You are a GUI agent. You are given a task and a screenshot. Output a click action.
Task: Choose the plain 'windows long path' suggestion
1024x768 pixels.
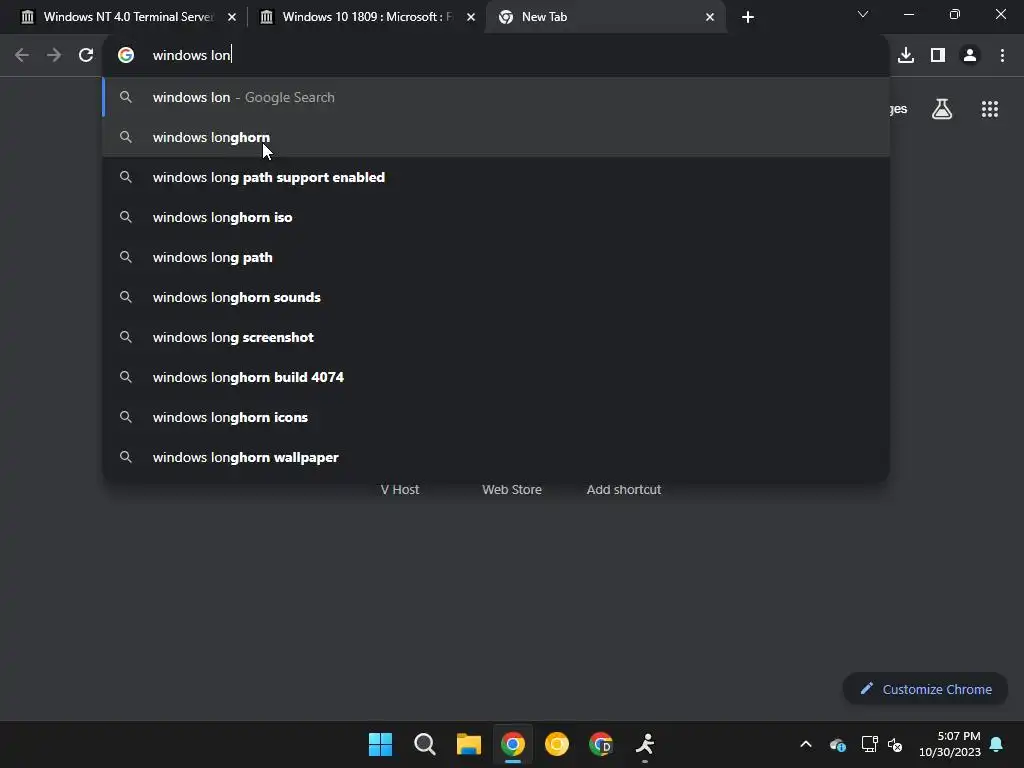click(x=496, y=257)
